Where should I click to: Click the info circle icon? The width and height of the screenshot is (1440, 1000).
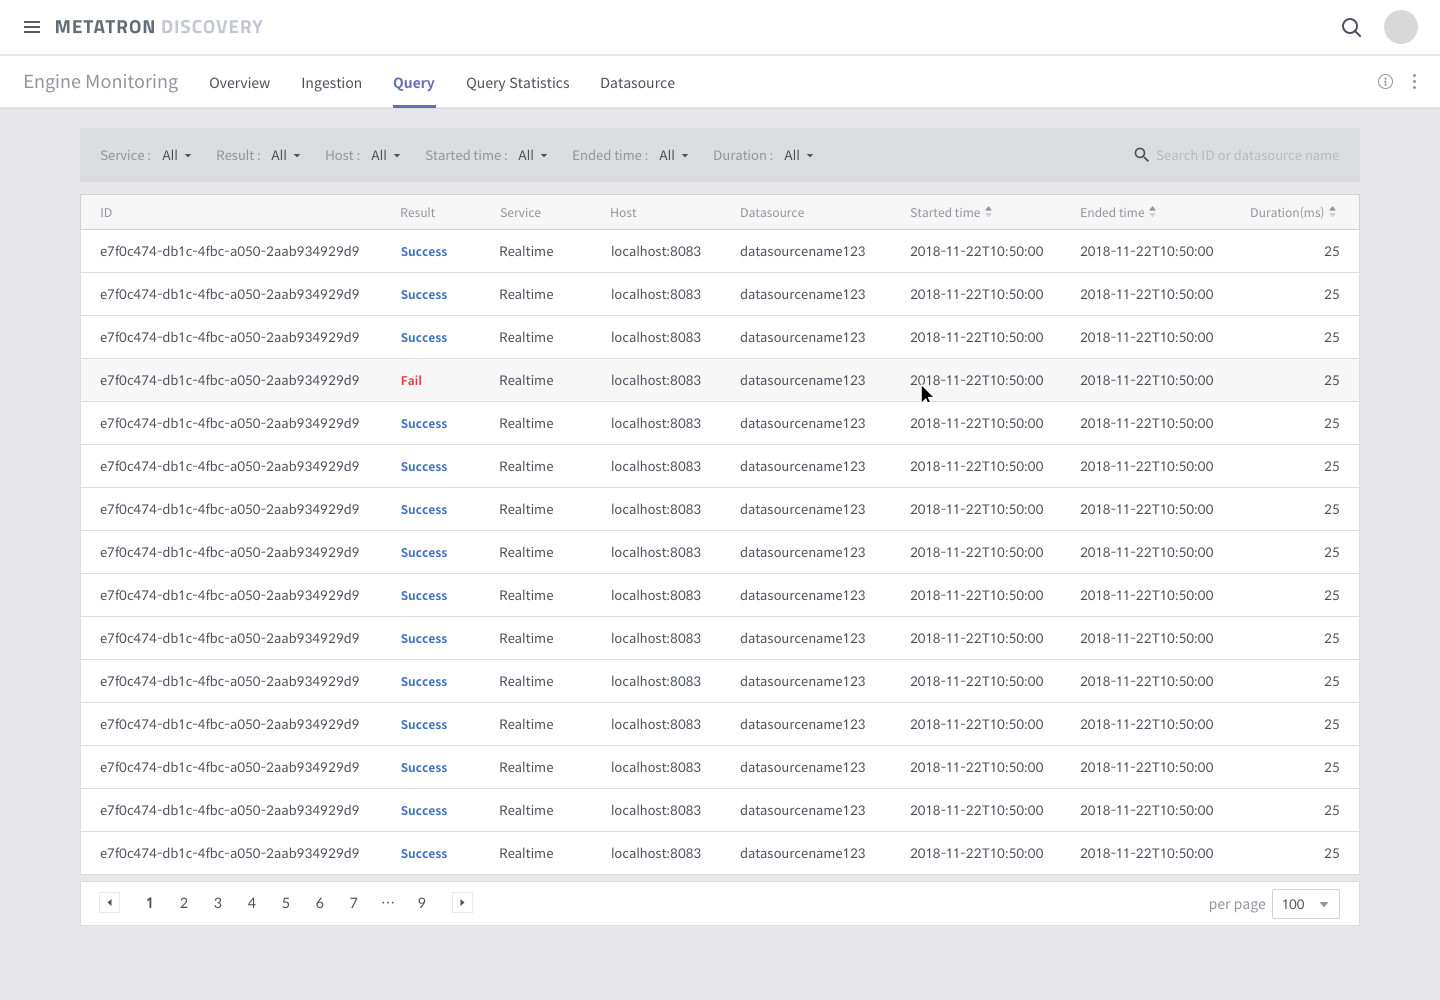(x=1385, y=82)
